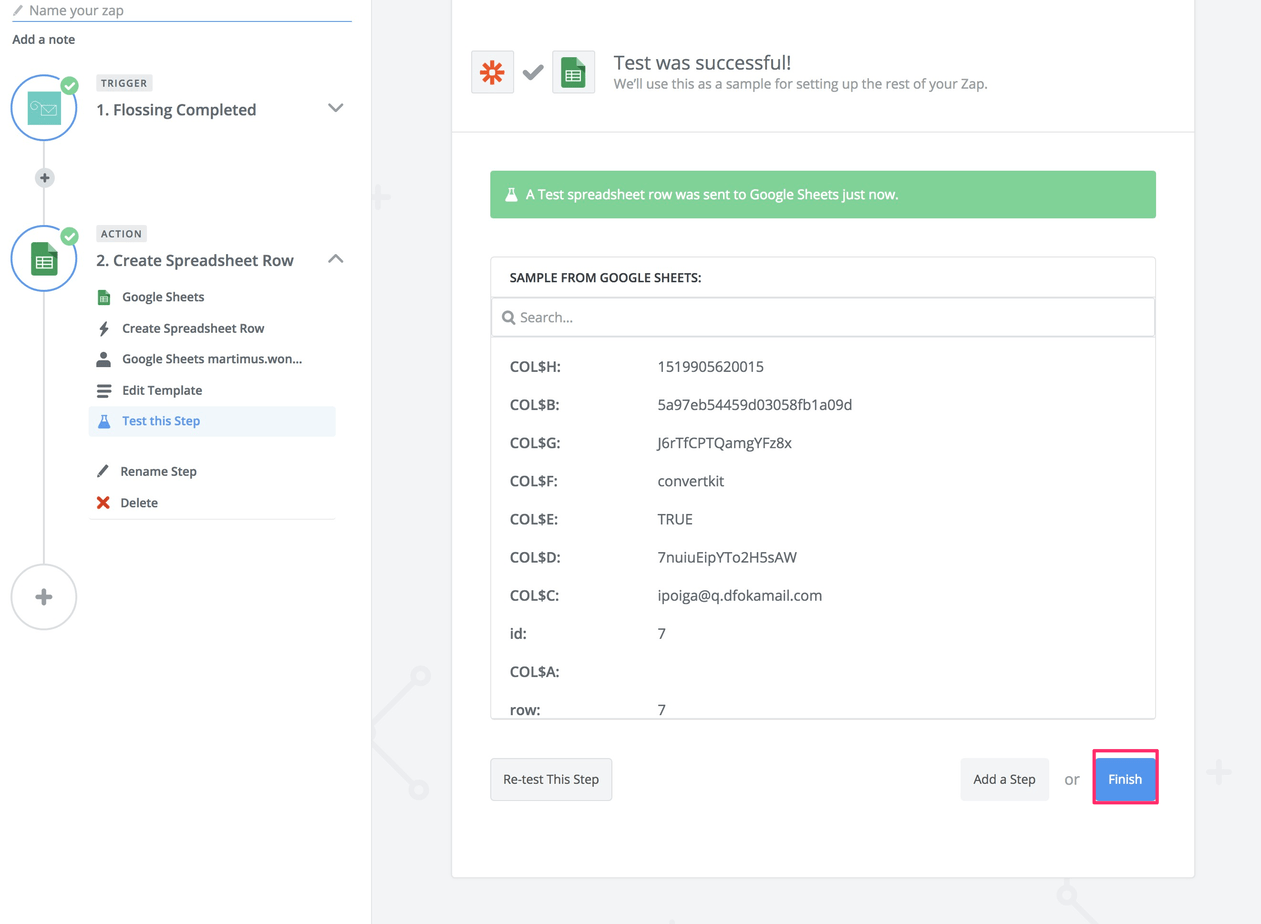This screenshot has height=924, width=1261.
Task: Click the lightning bolt action icon
Action: tap(103, 328)
